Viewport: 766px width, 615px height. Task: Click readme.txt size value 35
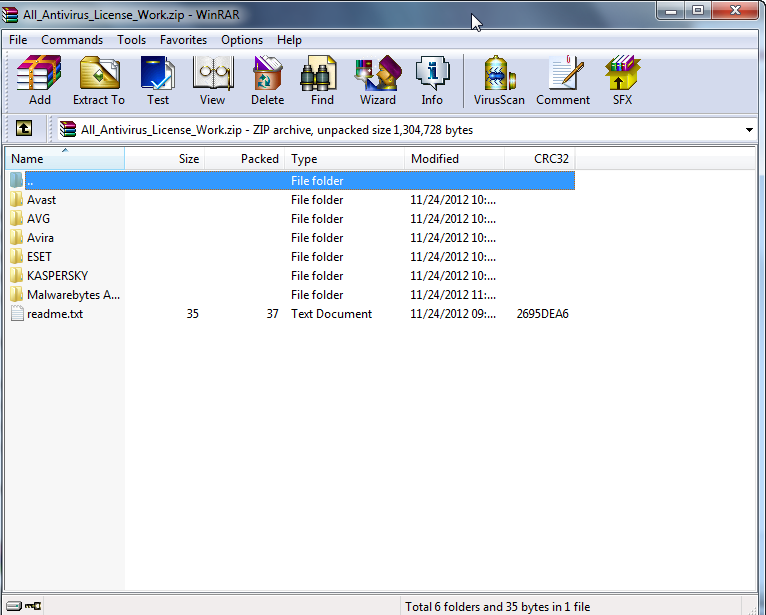(x=192, y=314)
